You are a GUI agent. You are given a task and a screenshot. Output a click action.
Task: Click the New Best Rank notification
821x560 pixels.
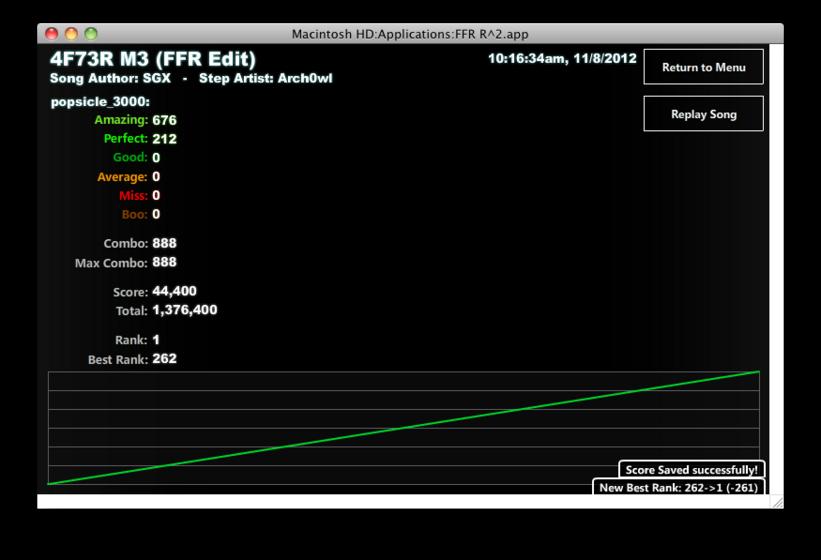(x=679, y=487)
